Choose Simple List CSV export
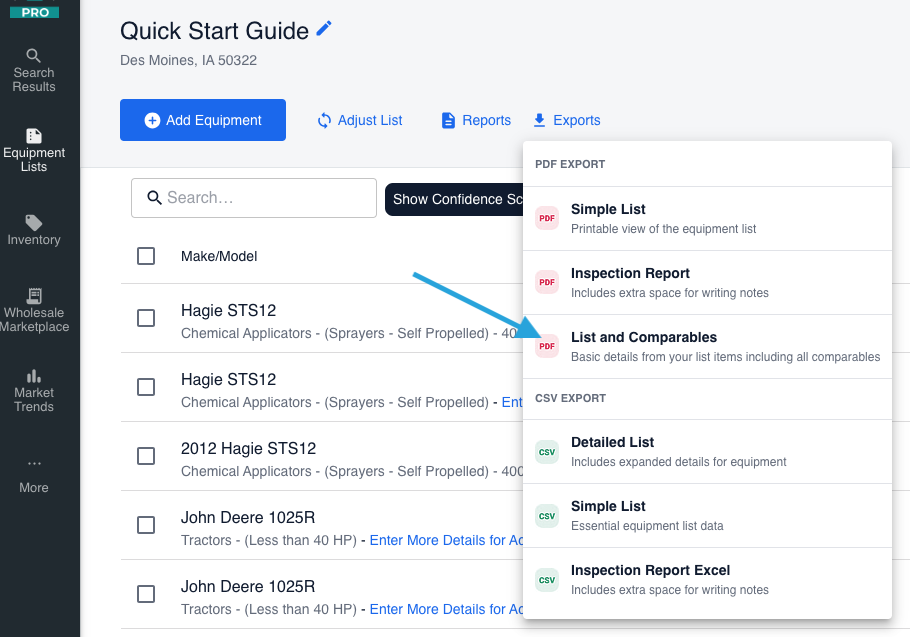Screen dimensions: 910x637 (x=707, y=515)
